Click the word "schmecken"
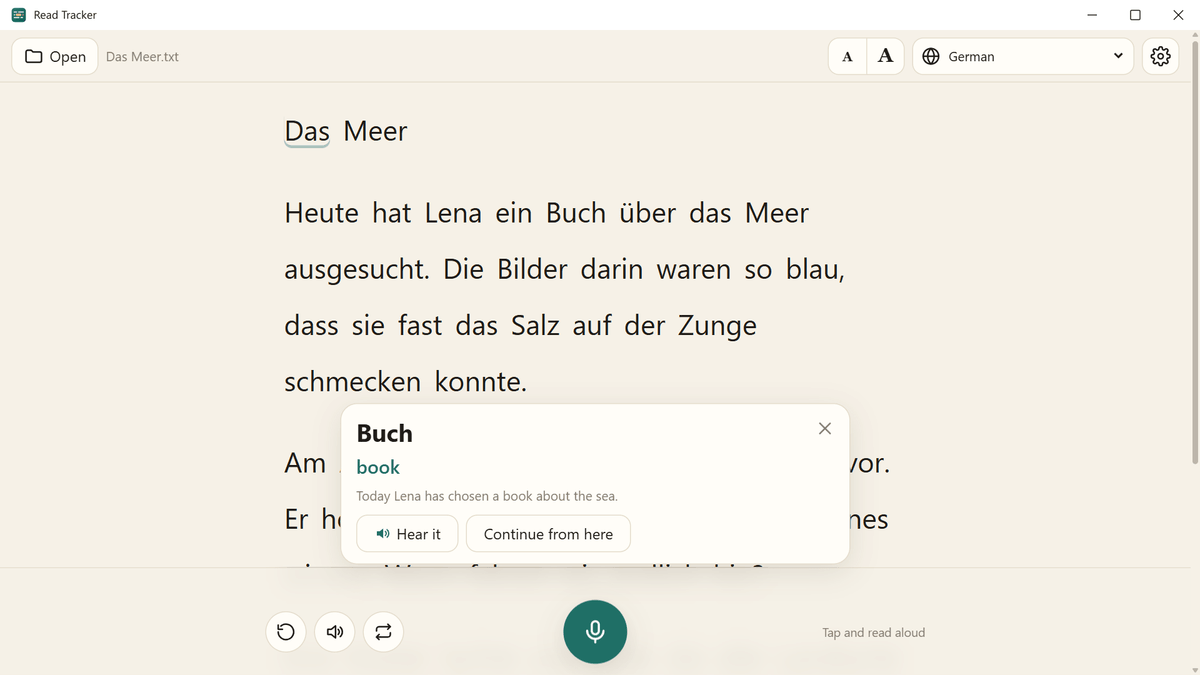The height and width of the screenshot is (675, 1200). [353, 382]
